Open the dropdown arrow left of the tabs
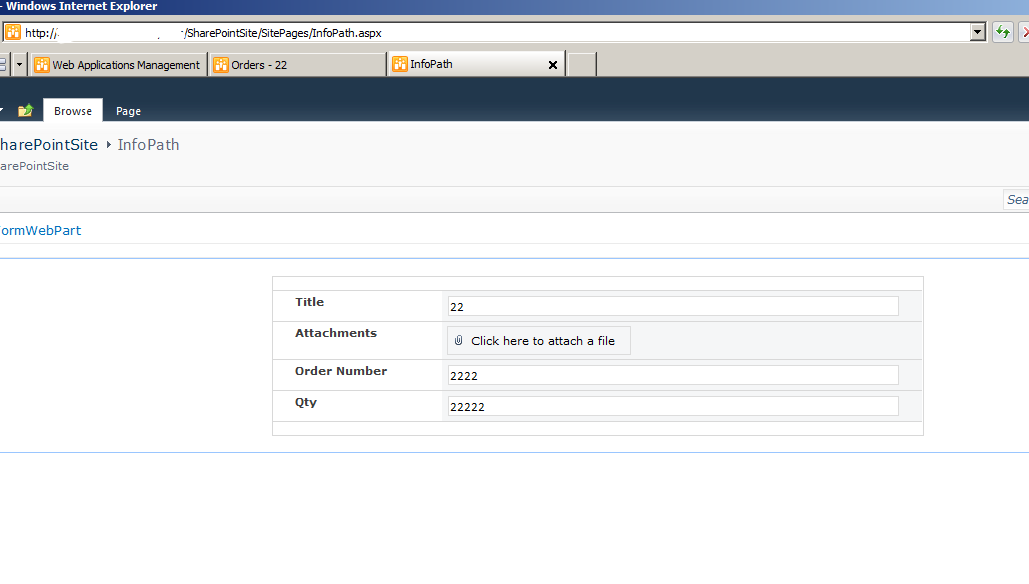Image resolution: width=1029 pixels, height=584 pixels. point(18,64)
